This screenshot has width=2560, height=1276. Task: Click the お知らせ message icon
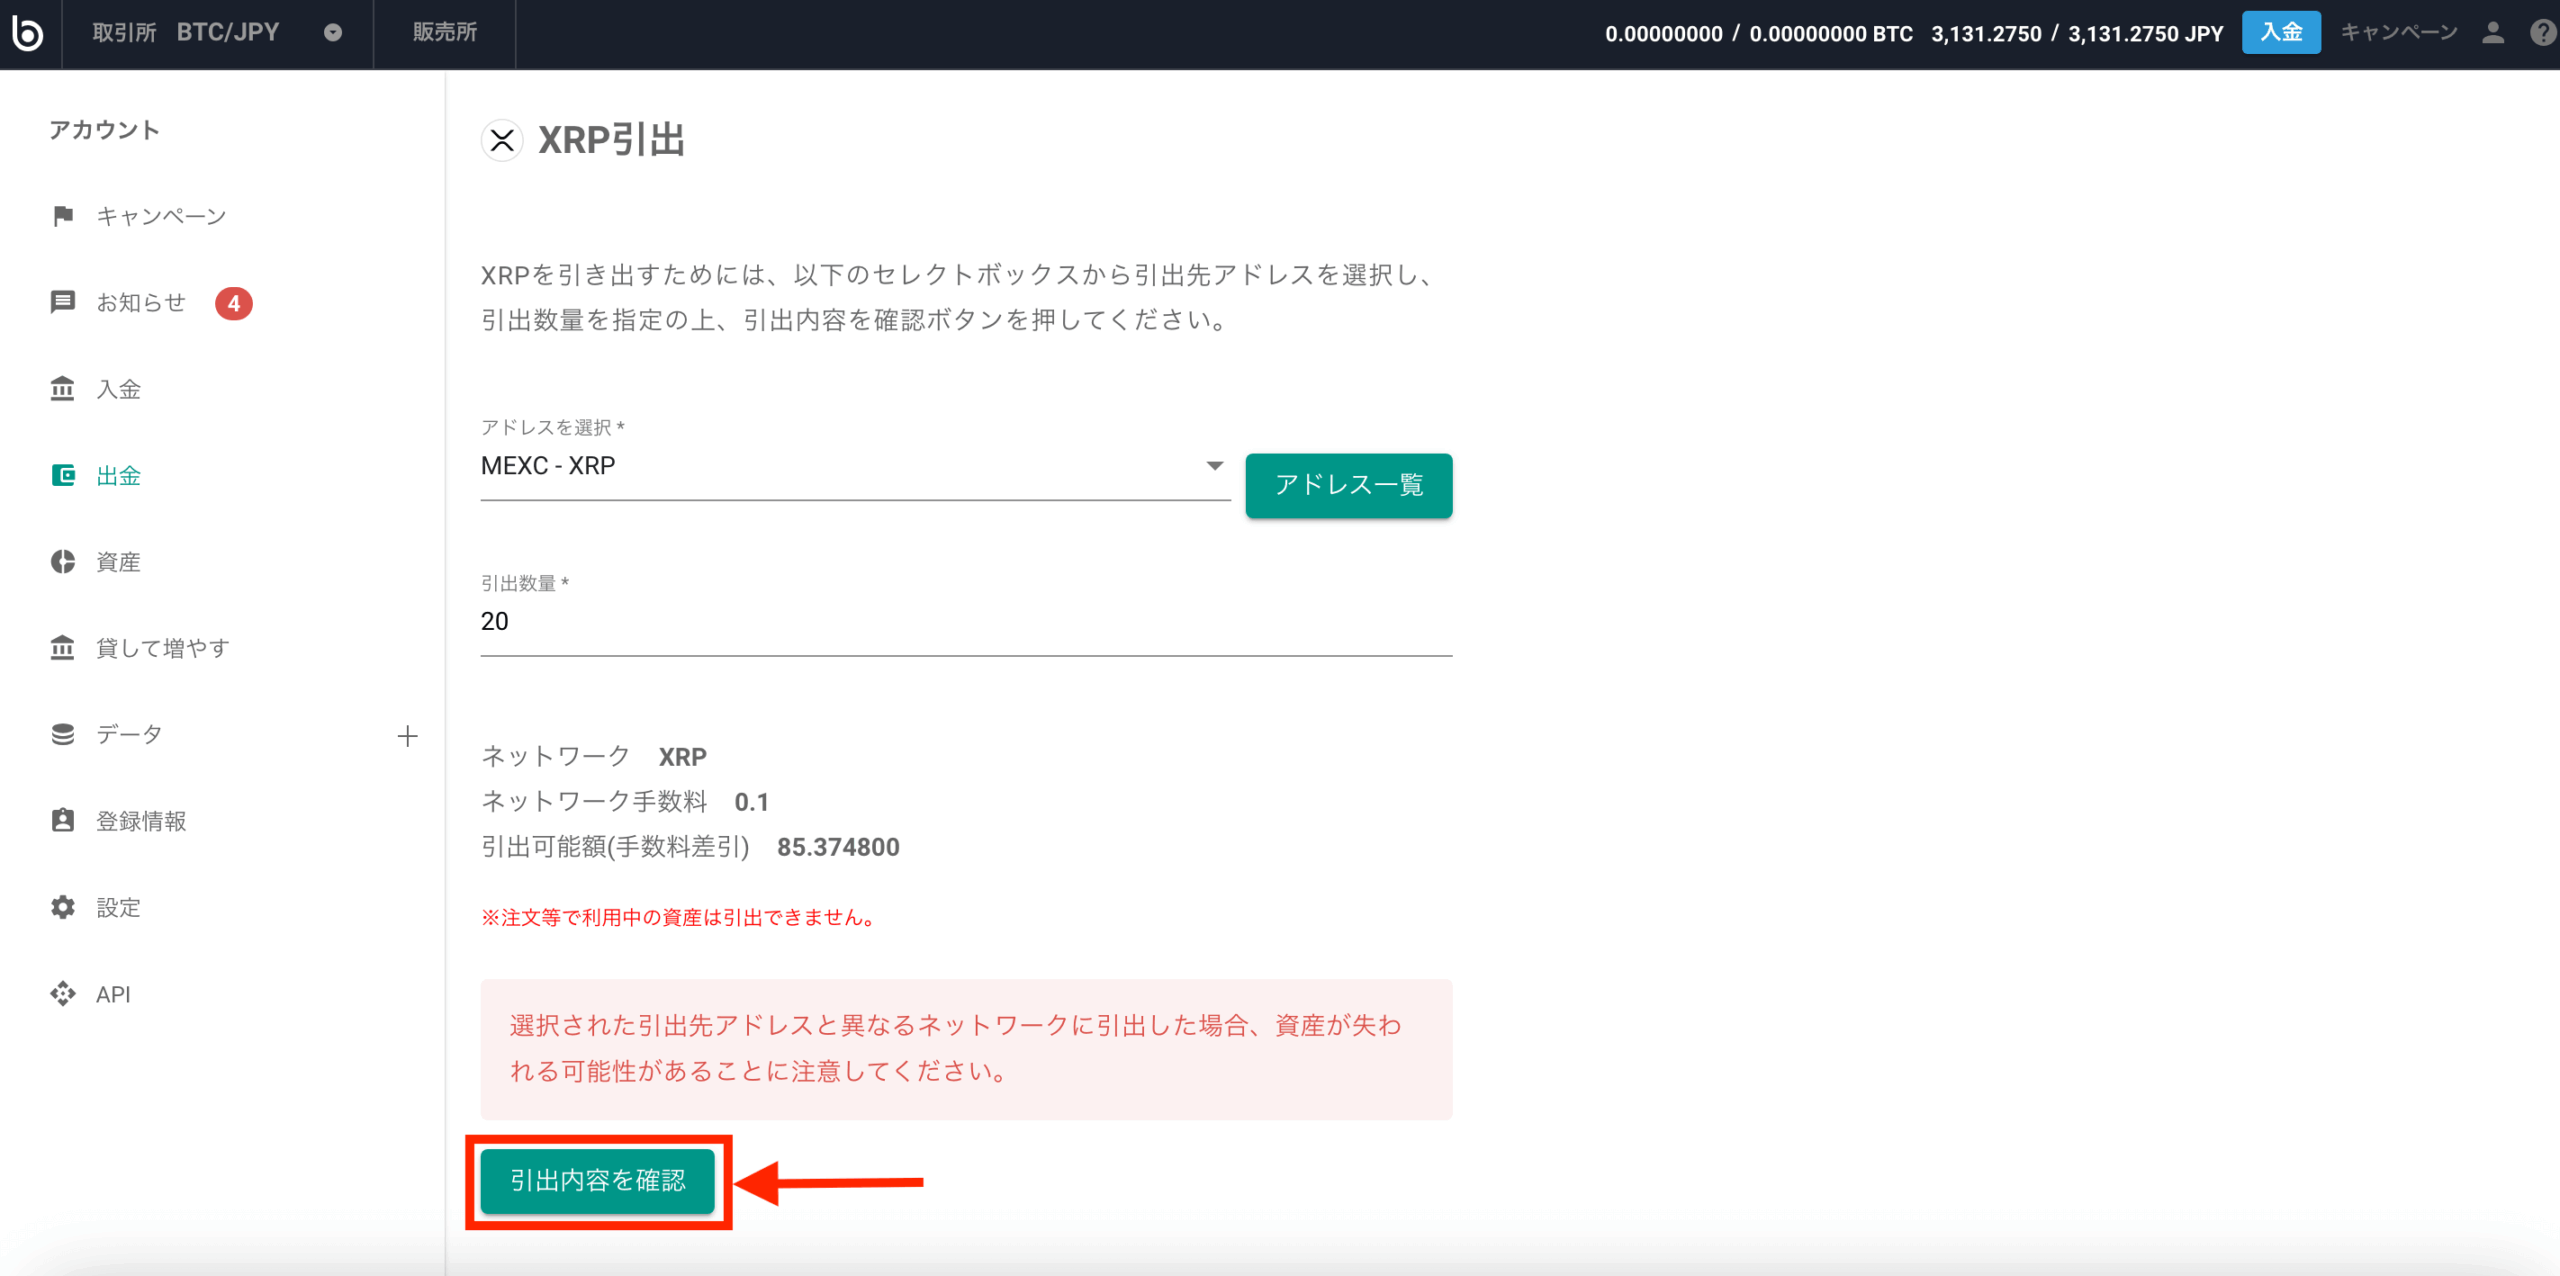click(x=63, y=302)
